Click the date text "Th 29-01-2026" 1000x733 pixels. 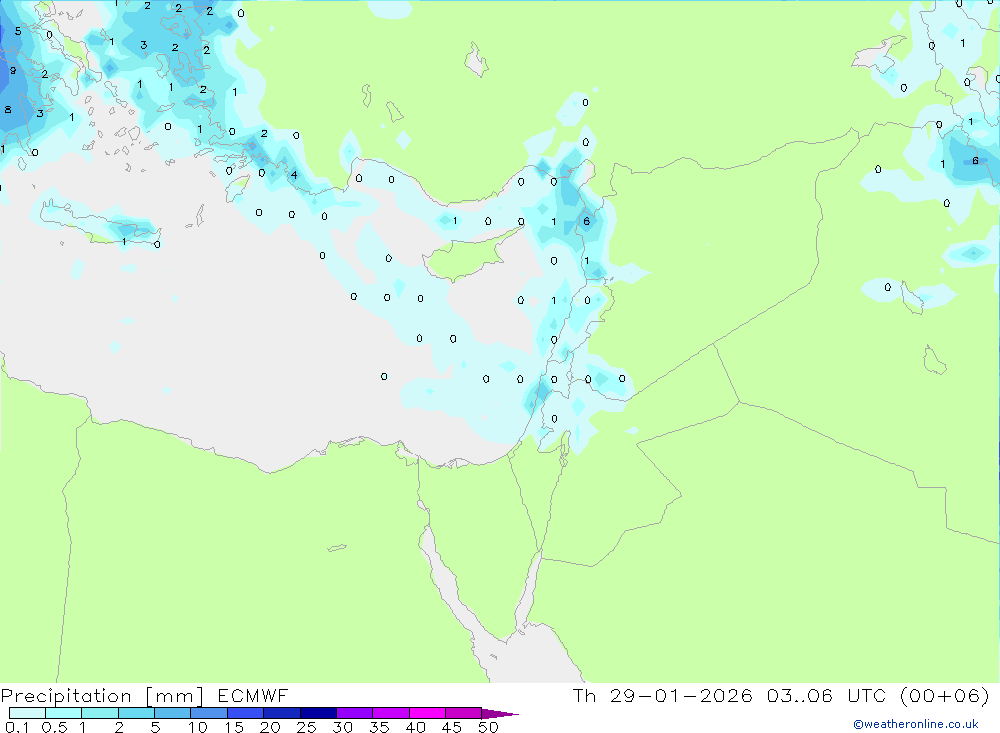(663, 695)
